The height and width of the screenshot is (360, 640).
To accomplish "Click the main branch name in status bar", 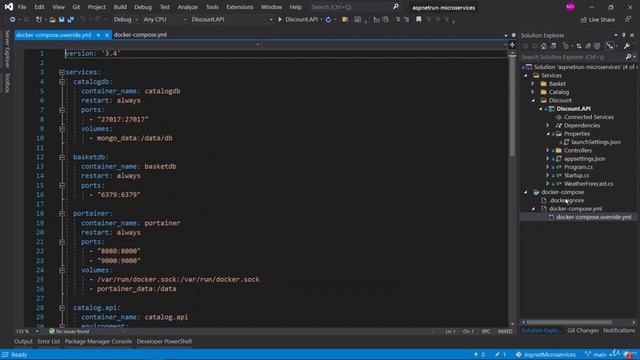I will click(600, 355).
